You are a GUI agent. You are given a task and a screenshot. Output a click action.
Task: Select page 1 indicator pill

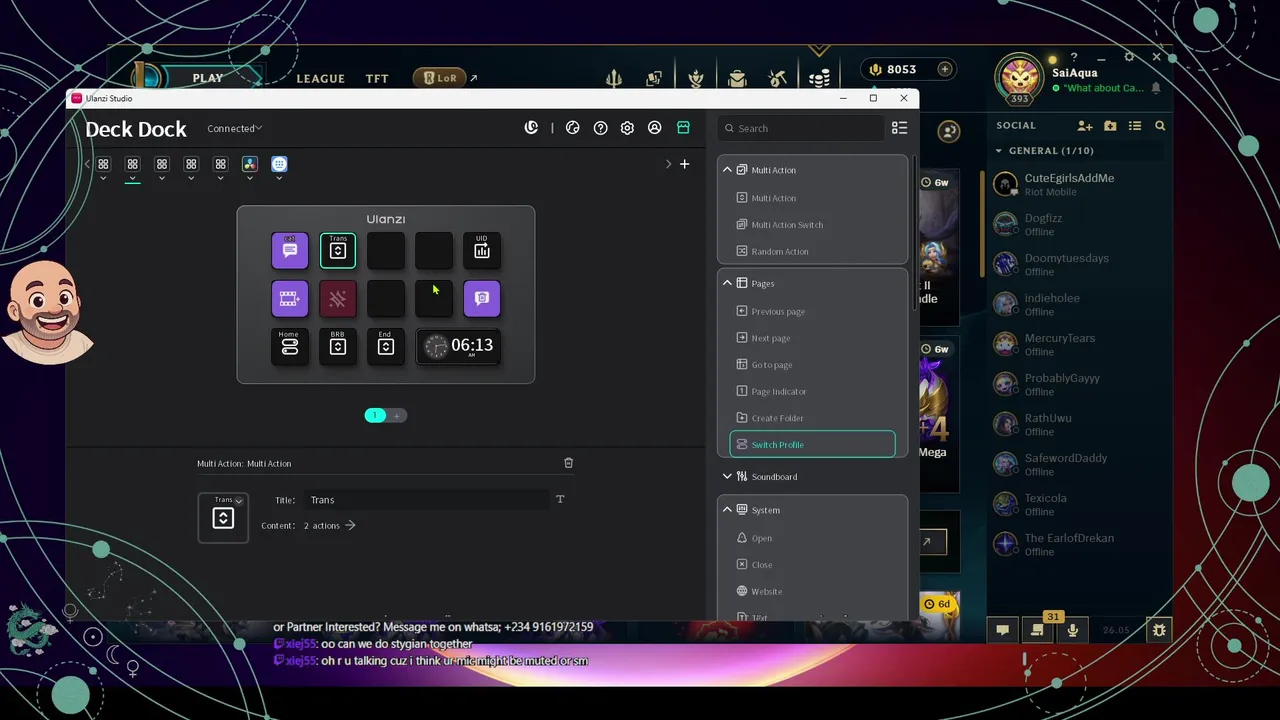[375, 415]
